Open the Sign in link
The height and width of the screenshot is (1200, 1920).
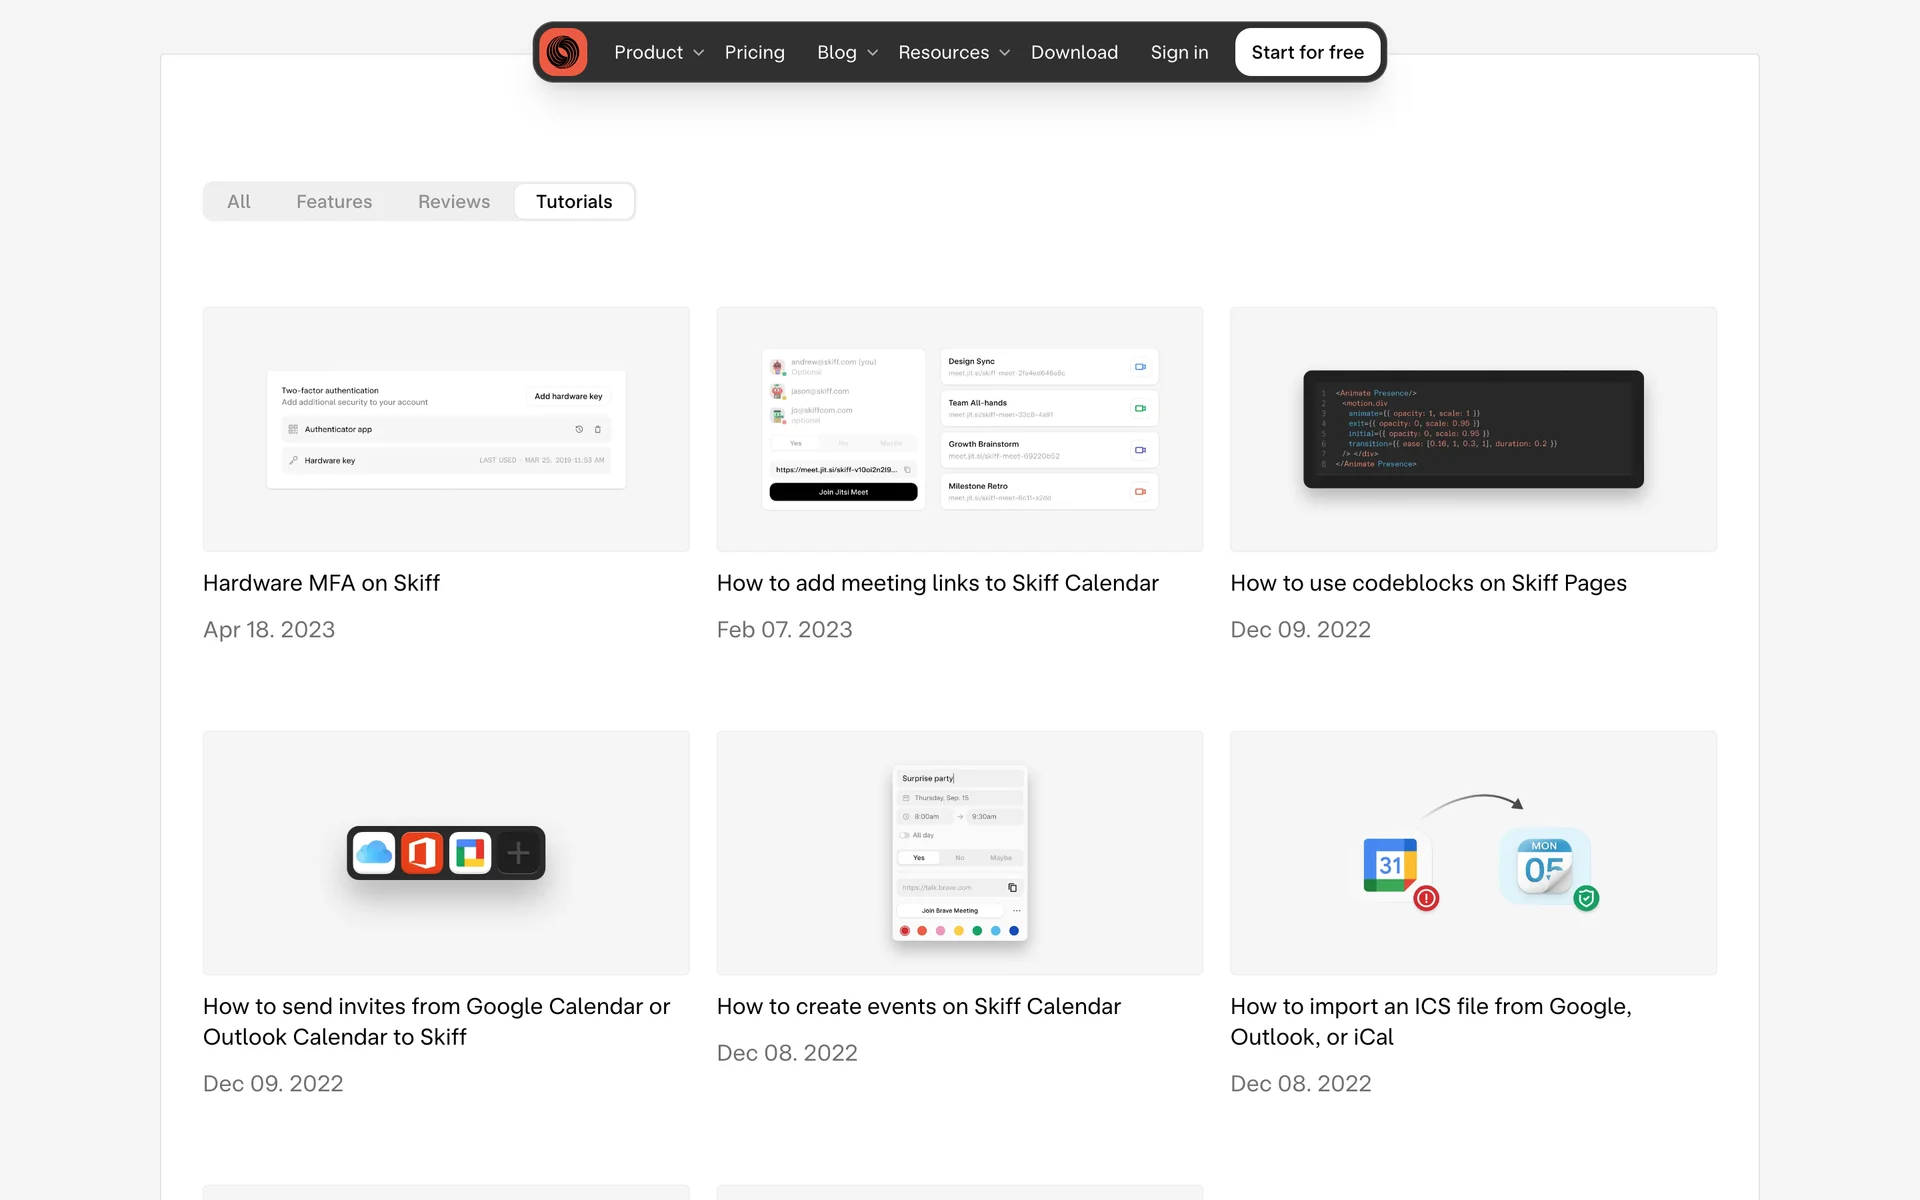point(1179,52)
